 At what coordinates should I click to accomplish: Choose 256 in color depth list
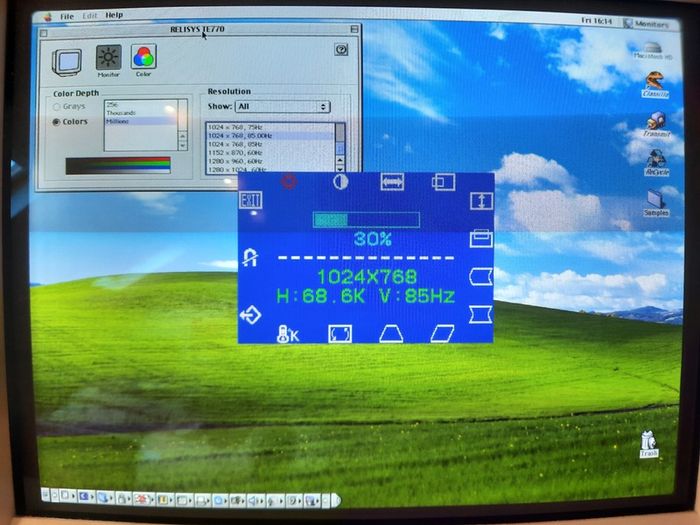click(141, 105)
